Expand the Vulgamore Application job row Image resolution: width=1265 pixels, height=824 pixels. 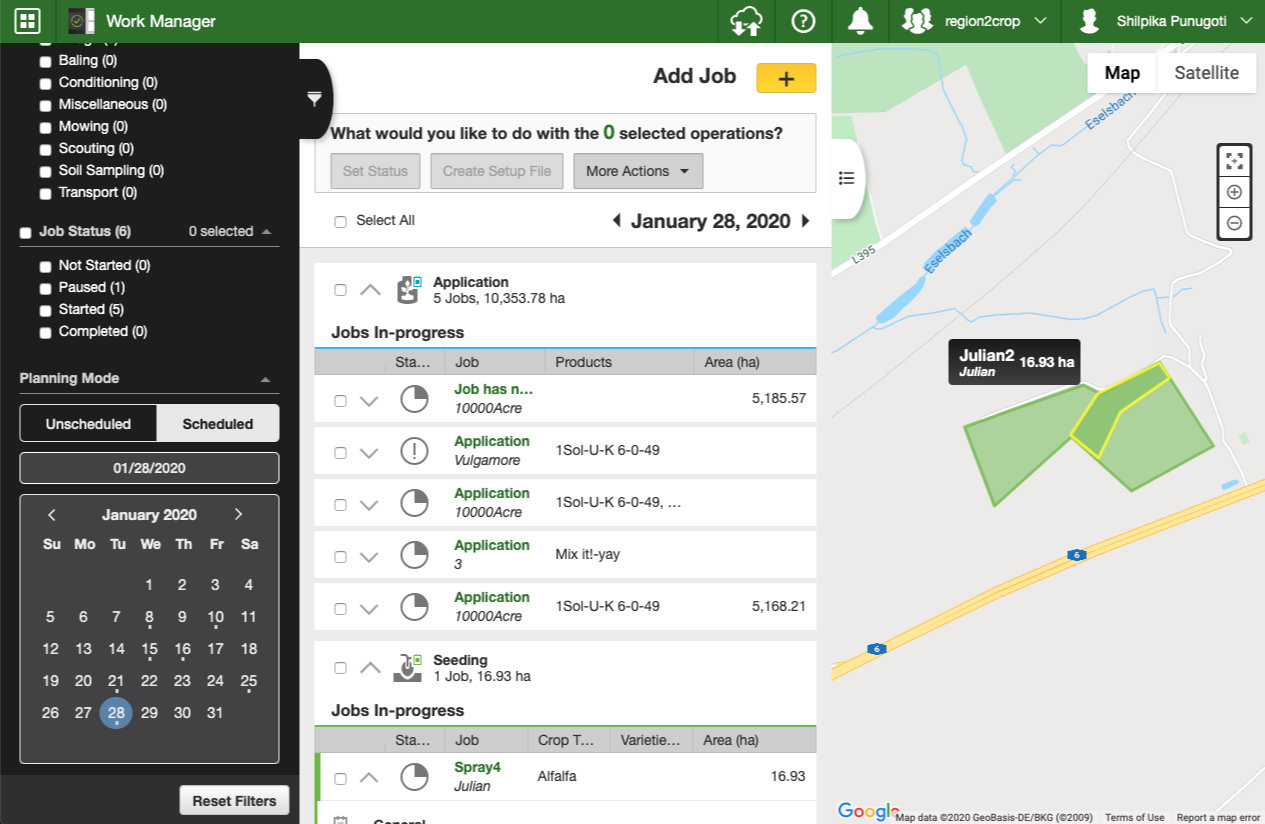(x=369, y=453)
